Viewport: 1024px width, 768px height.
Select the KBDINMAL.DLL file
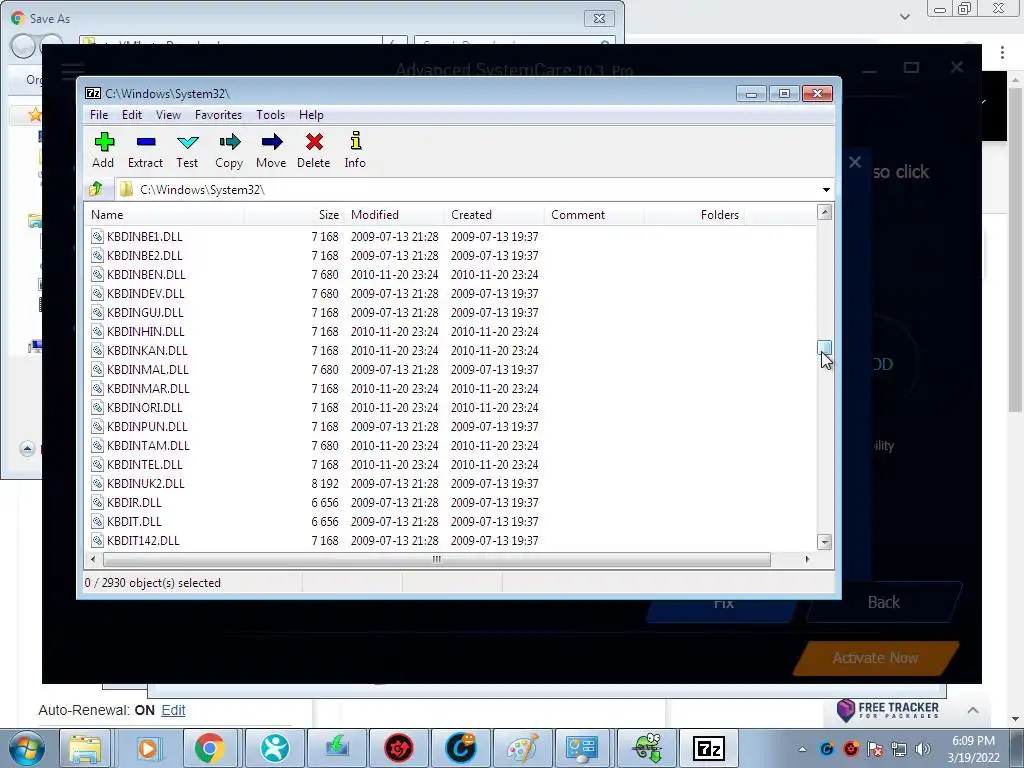point(148,369)
